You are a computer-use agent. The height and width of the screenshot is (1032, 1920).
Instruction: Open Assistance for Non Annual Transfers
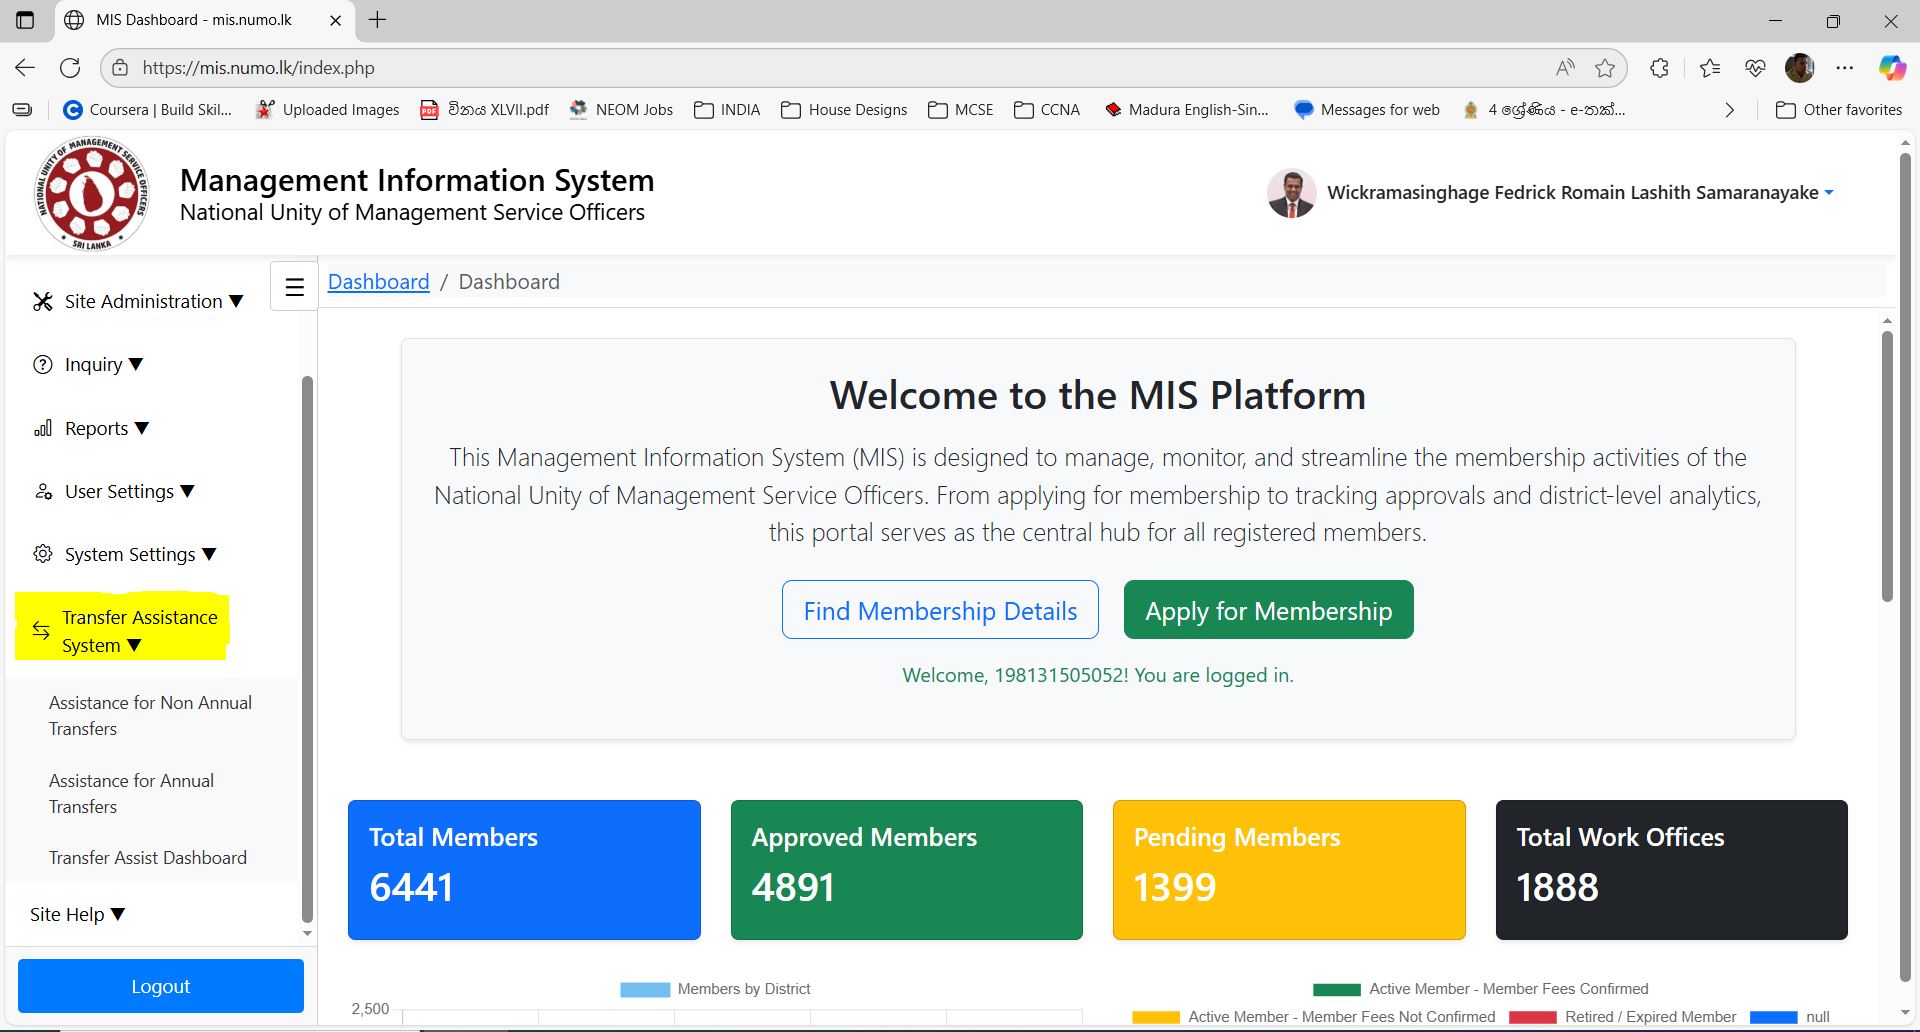tap(150, 715)
